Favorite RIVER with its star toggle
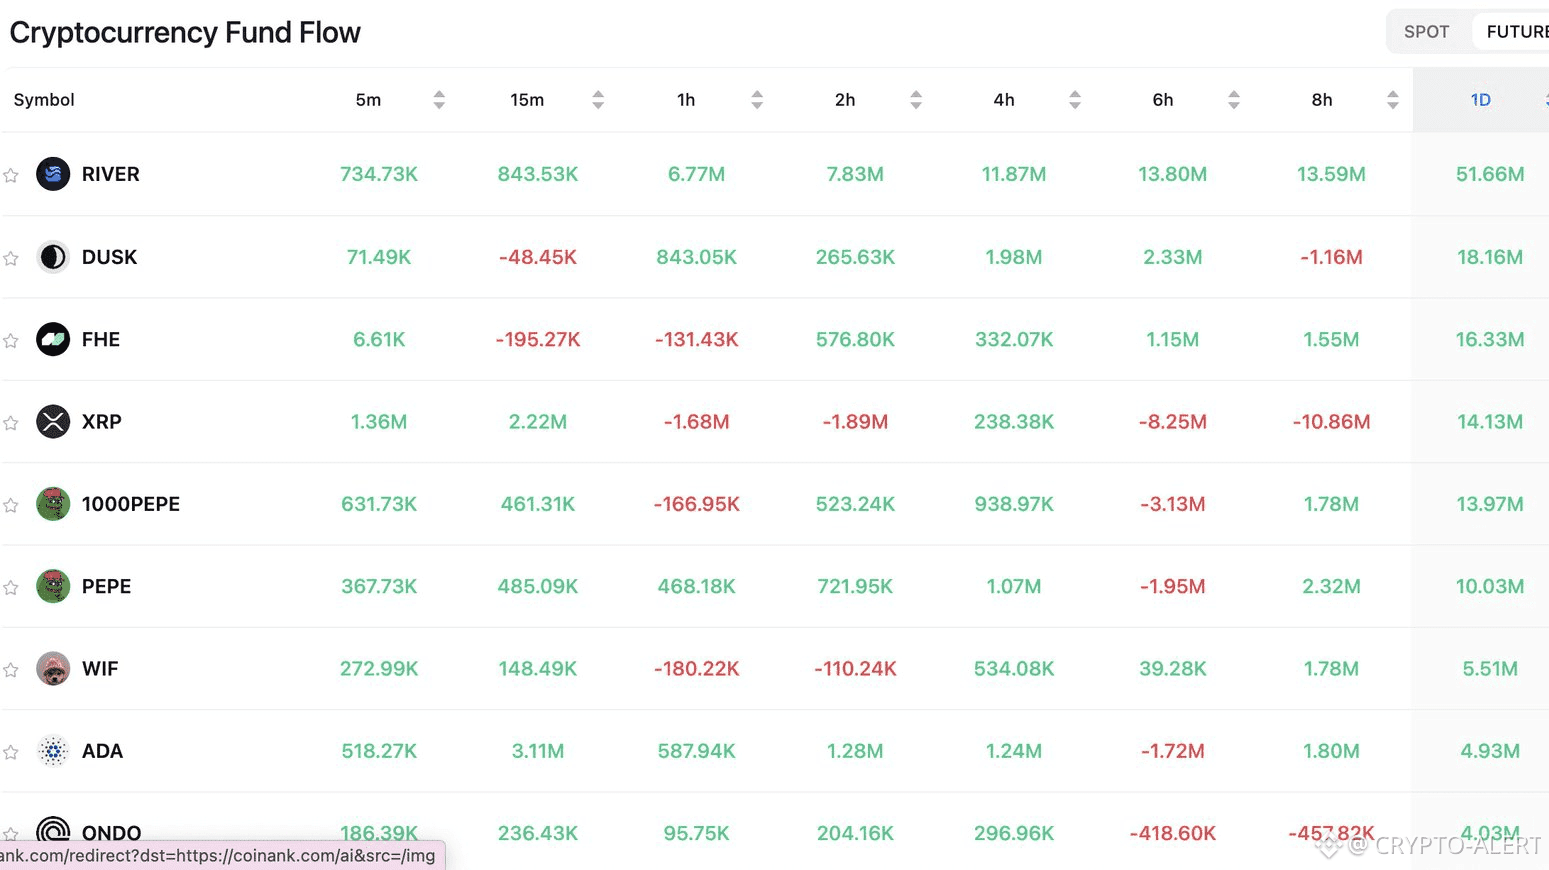This screenshot has height=870, width=1549. pyautogui.click(x=11, y=176)
